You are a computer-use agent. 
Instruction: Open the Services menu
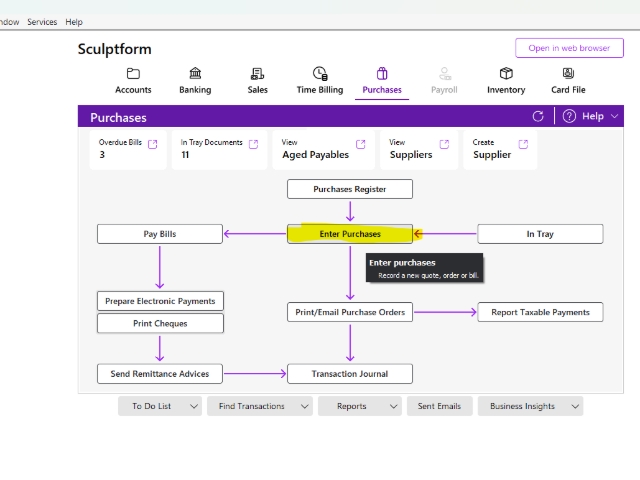pos(42,22)
